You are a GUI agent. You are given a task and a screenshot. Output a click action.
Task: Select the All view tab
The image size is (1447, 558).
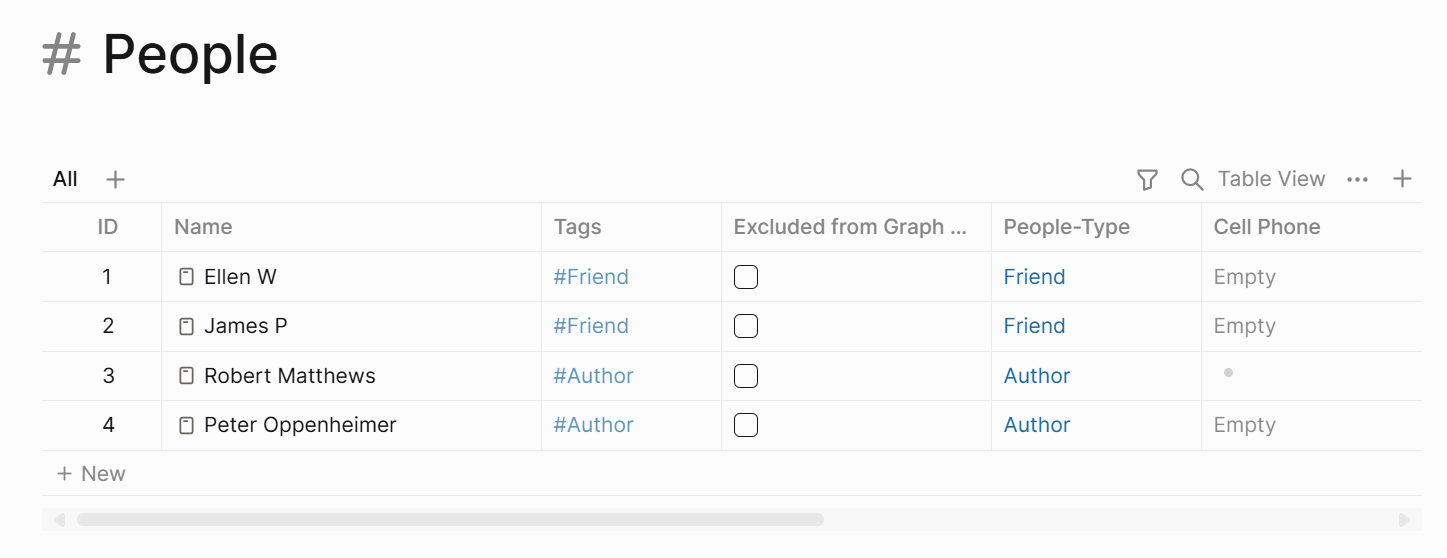tap(65, 179)
